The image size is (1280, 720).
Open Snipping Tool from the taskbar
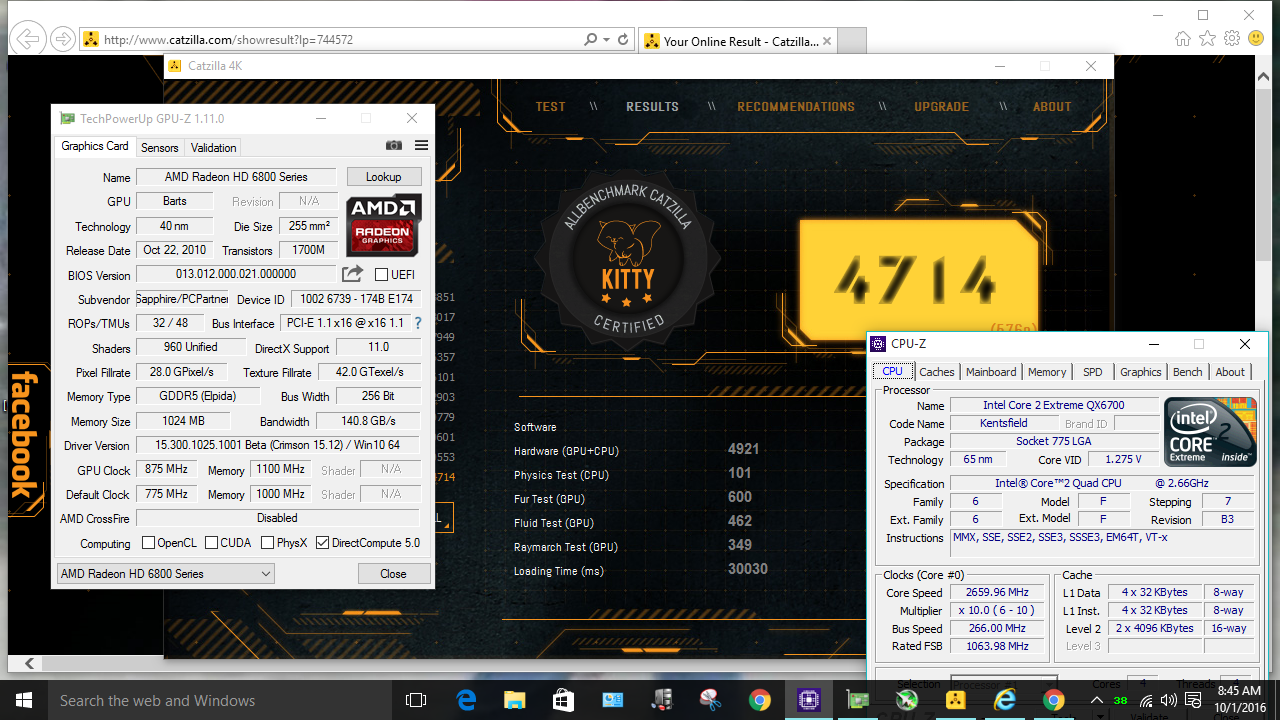[x=710, y=700]
